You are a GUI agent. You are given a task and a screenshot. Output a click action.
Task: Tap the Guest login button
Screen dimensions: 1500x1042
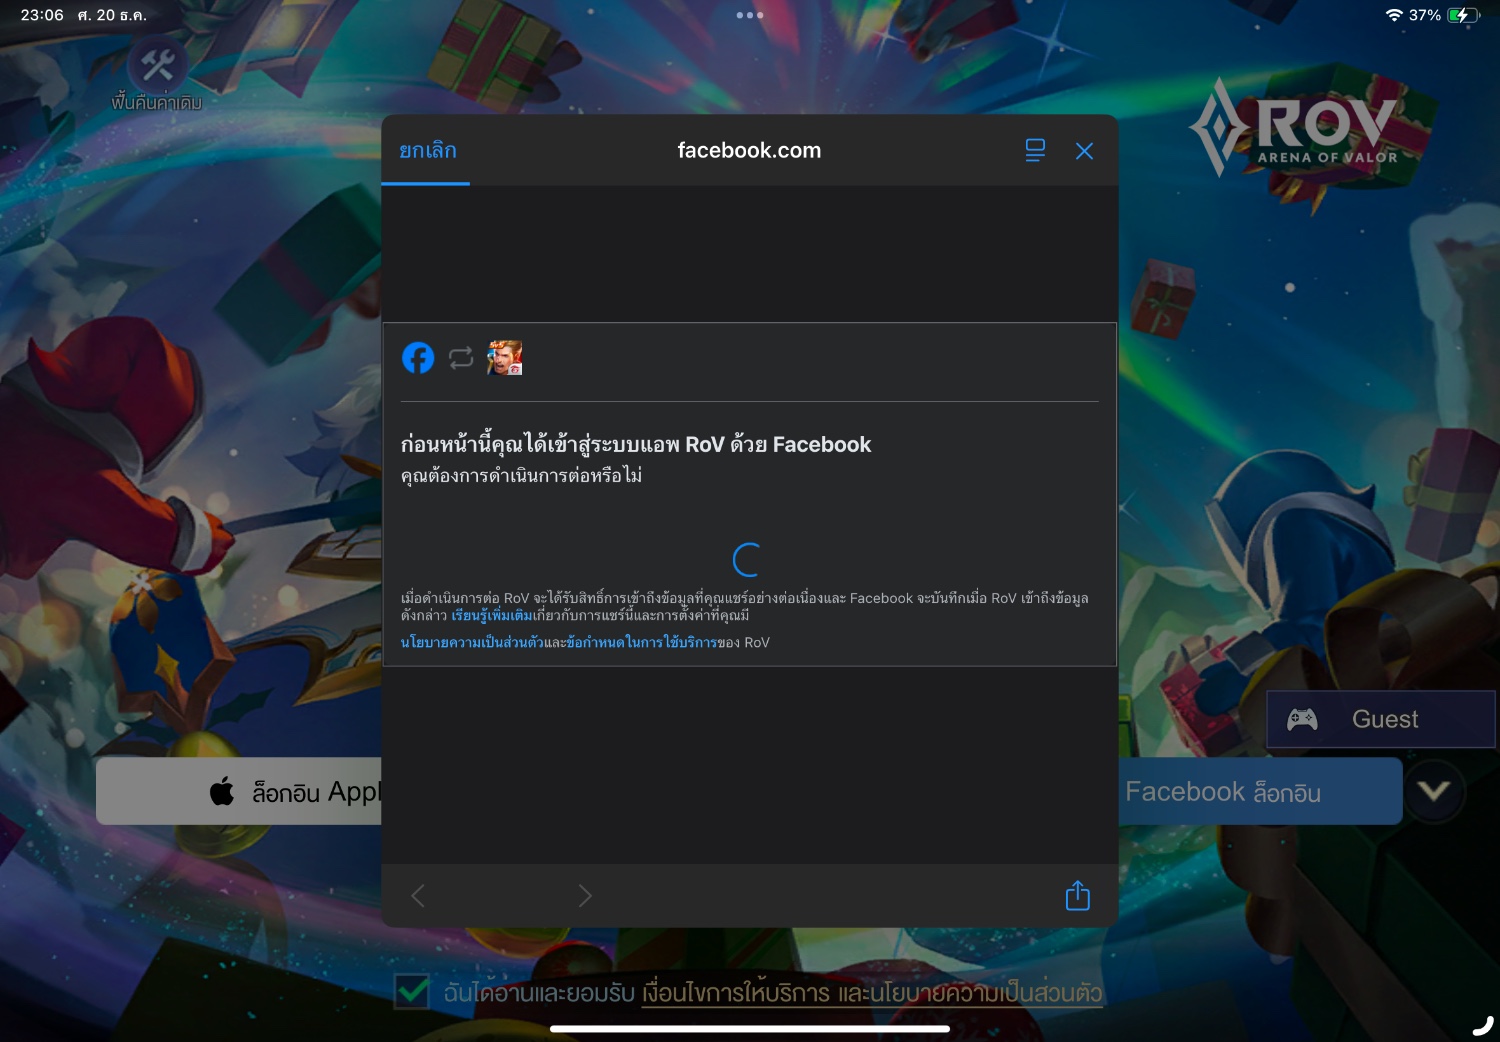1381,719
